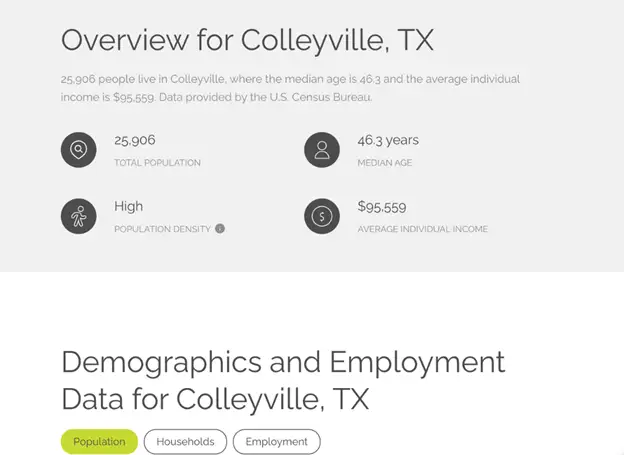624x455 pixels.
Task: Switch to the Households tab
Action: click(185, 441)
